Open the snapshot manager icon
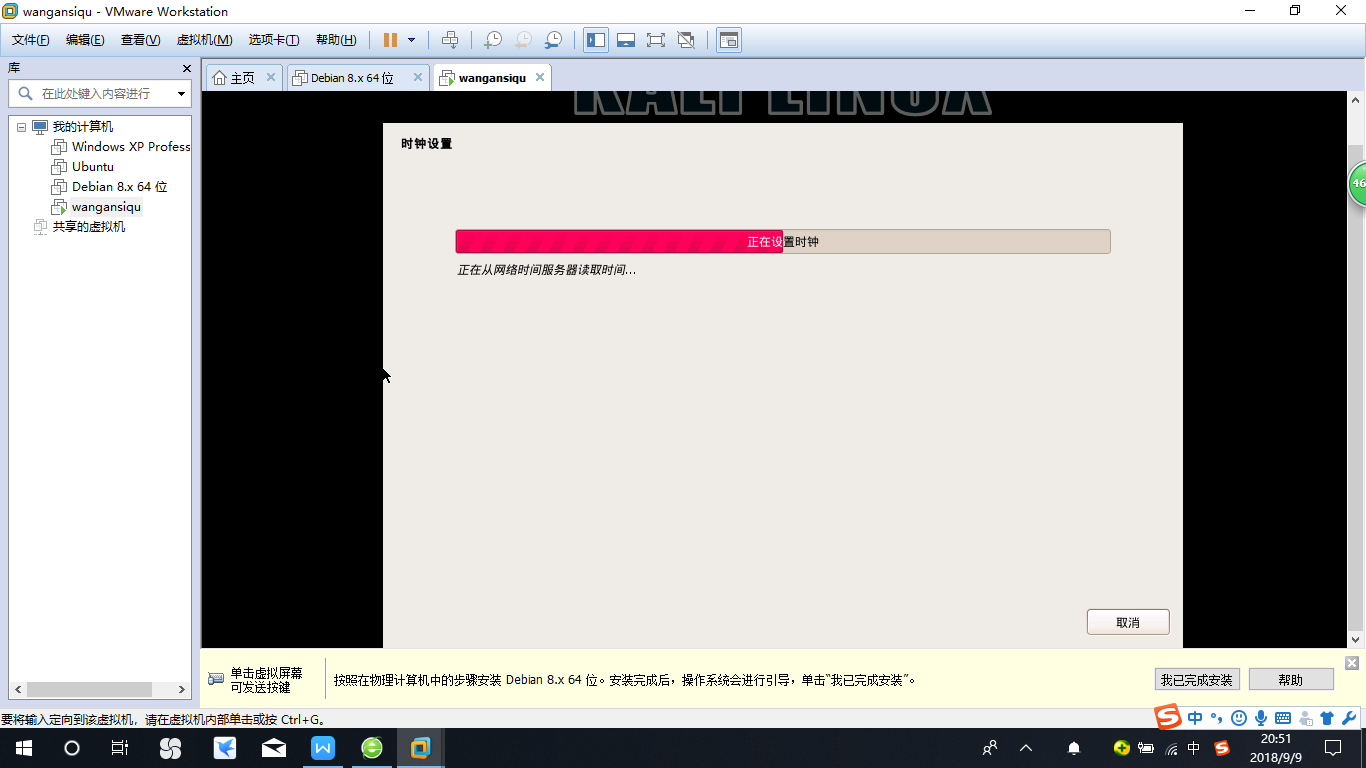This screenshot has width=1366, height=768. coord(553,40)
